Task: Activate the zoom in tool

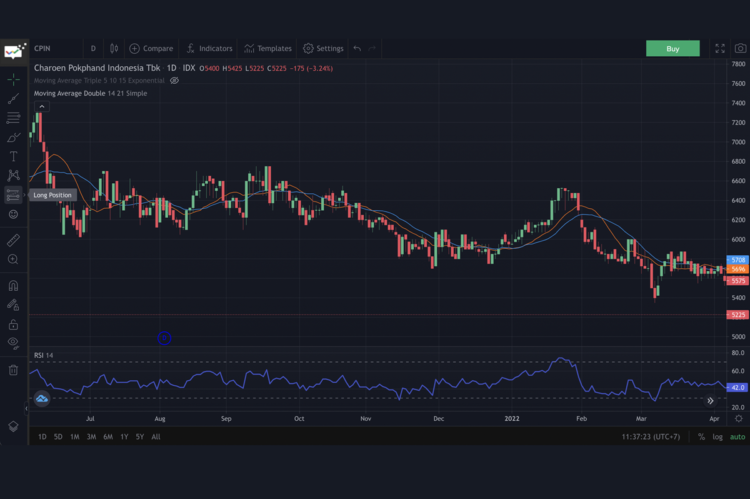Action: pyautogui.click(x=14, y=259)
